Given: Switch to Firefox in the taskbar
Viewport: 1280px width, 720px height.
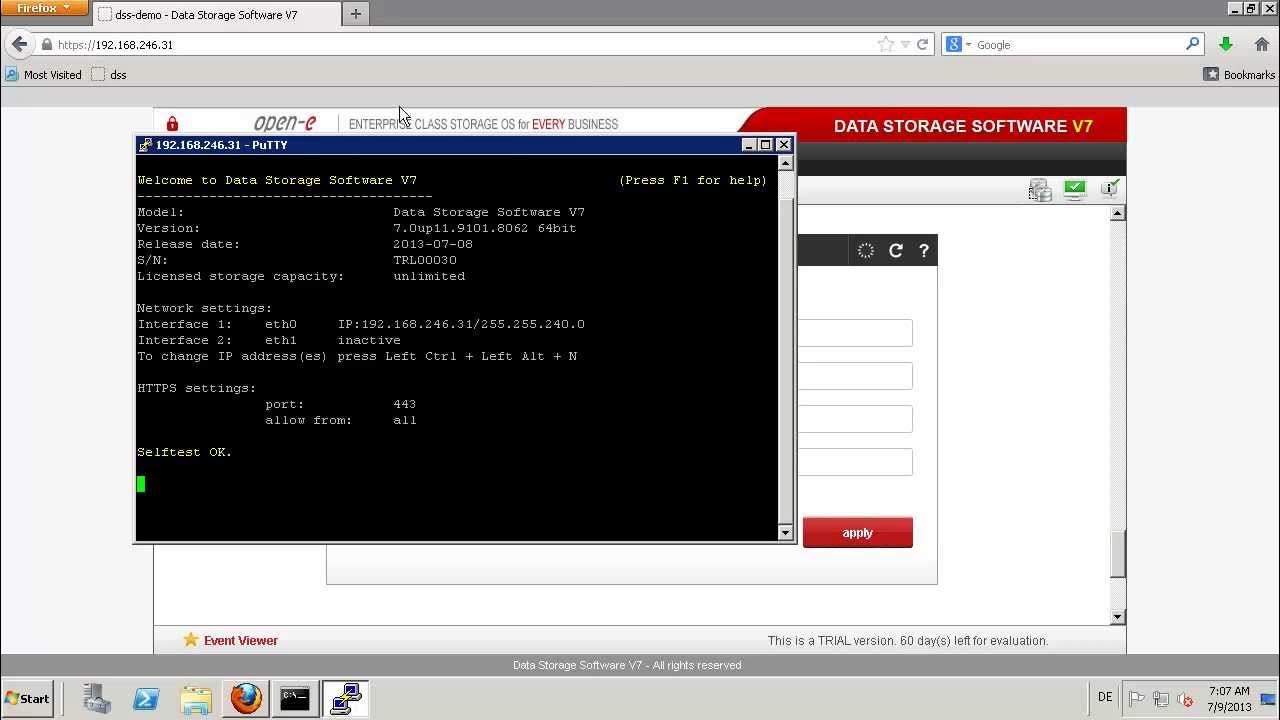Looking at the screenshot, I should click(245, 699).
